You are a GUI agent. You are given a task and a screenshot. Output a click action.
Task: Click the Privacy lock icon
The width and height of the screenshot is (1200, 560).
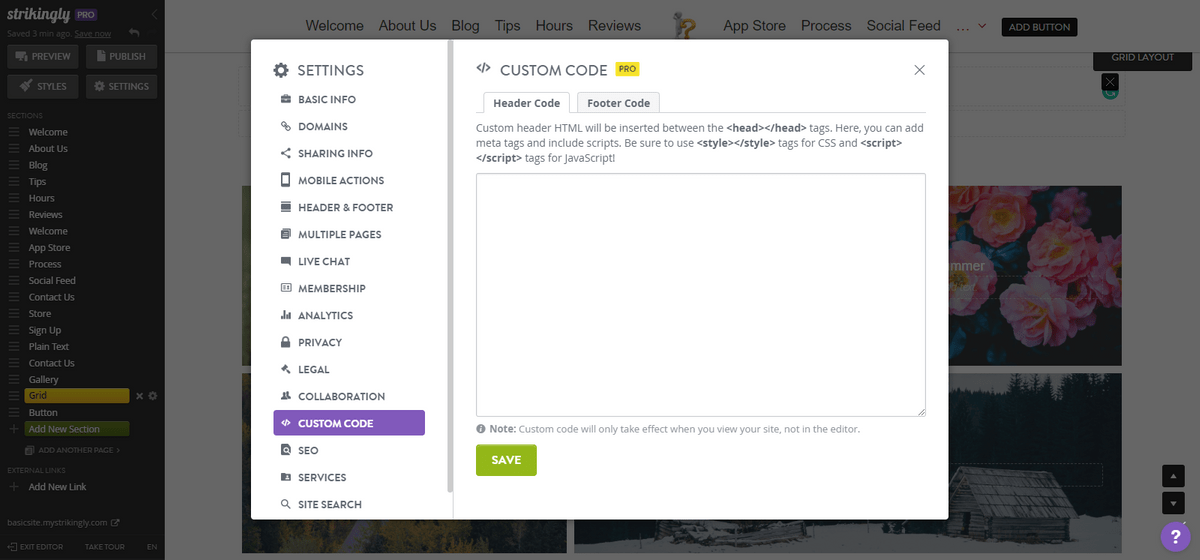pyautogui.click(x=286, y=342)
